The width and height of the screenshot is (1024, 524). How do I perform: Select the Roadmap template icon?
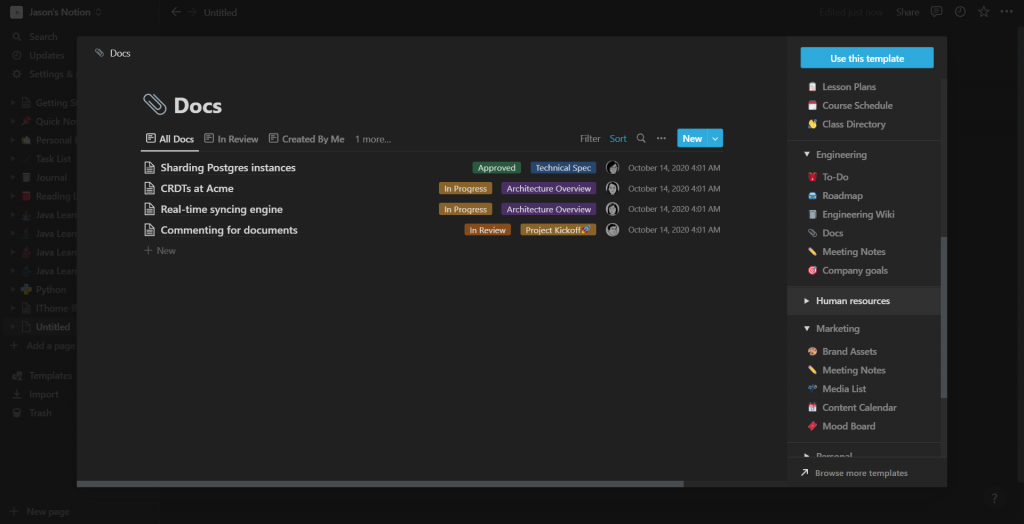pos(812,195)
